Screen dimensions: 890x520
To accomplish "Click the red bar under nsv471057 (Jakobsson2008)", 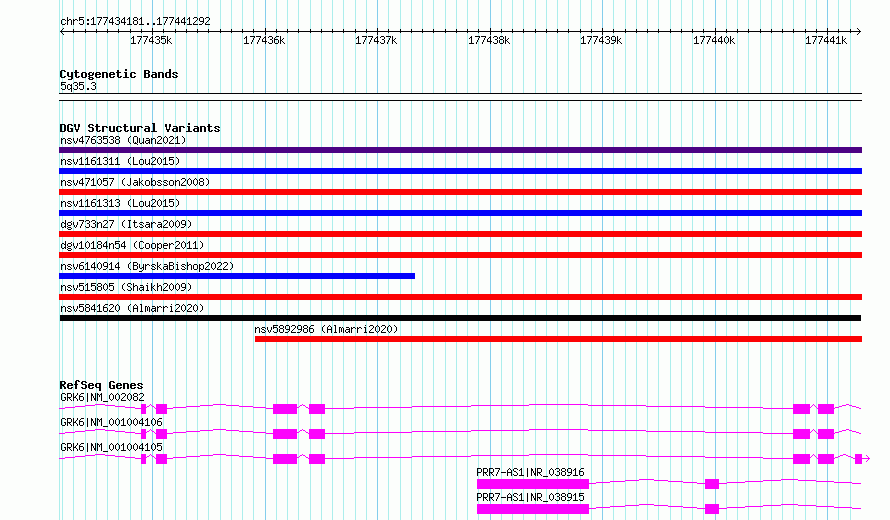I will (460, 192).
